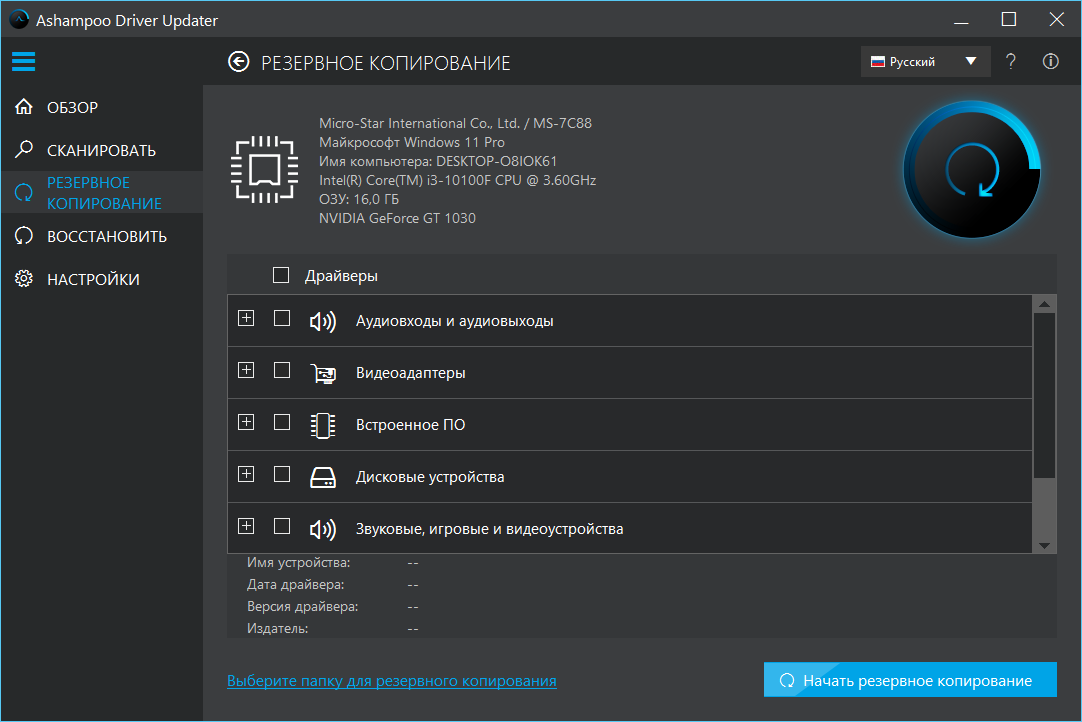Click the restore icon beside Восстановить
1082x722 pixels.
[x=24, y=236]
